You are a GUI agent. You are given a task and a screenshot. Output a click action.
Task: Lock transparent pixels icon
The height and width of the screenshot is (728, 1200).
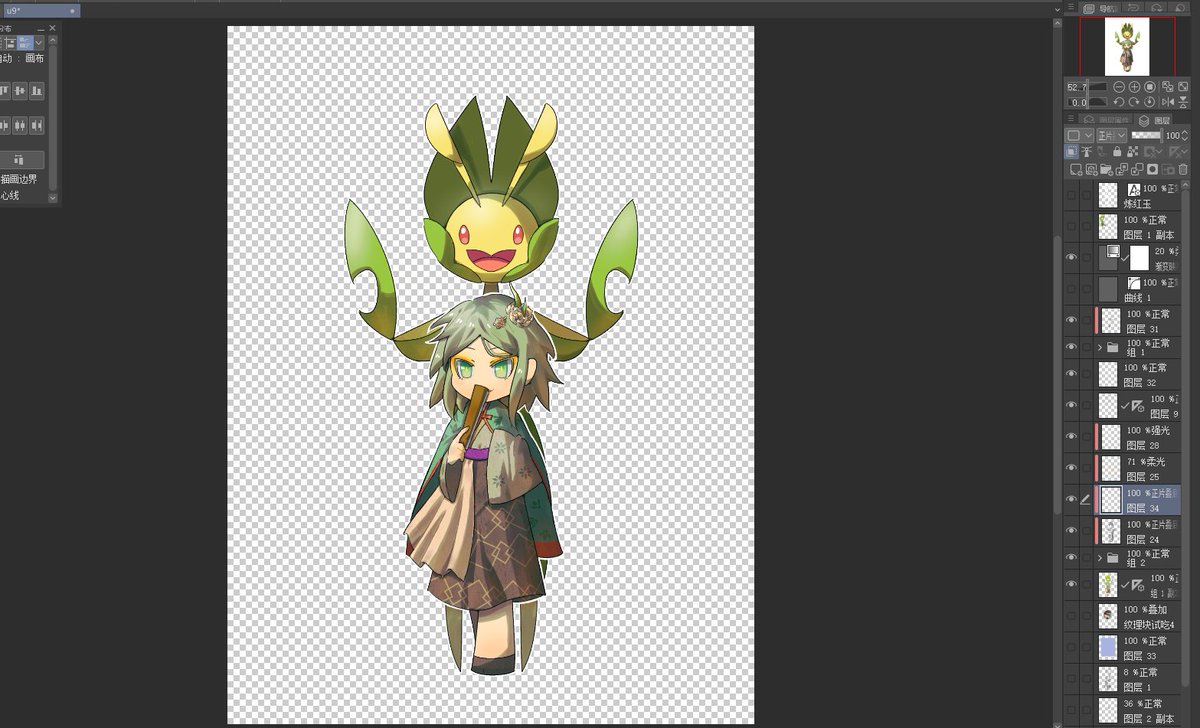coord(1132,152)
